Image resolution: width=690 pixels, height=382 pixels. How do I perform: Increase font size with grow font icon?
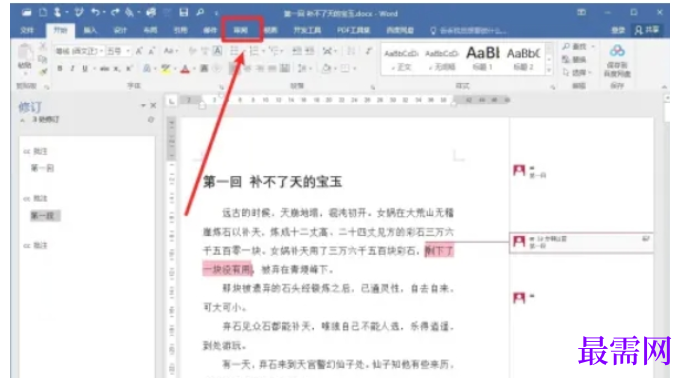(x=139, y=51)
